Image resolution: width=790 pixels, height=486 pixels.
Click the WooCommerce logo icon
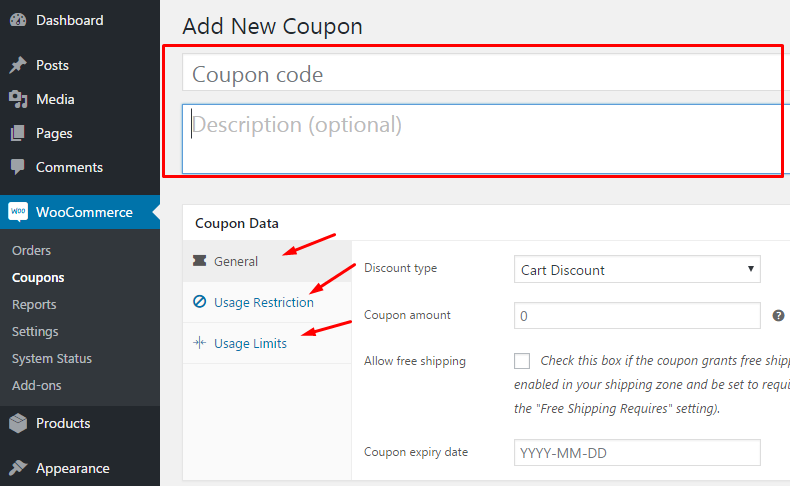tap(18, 212)
